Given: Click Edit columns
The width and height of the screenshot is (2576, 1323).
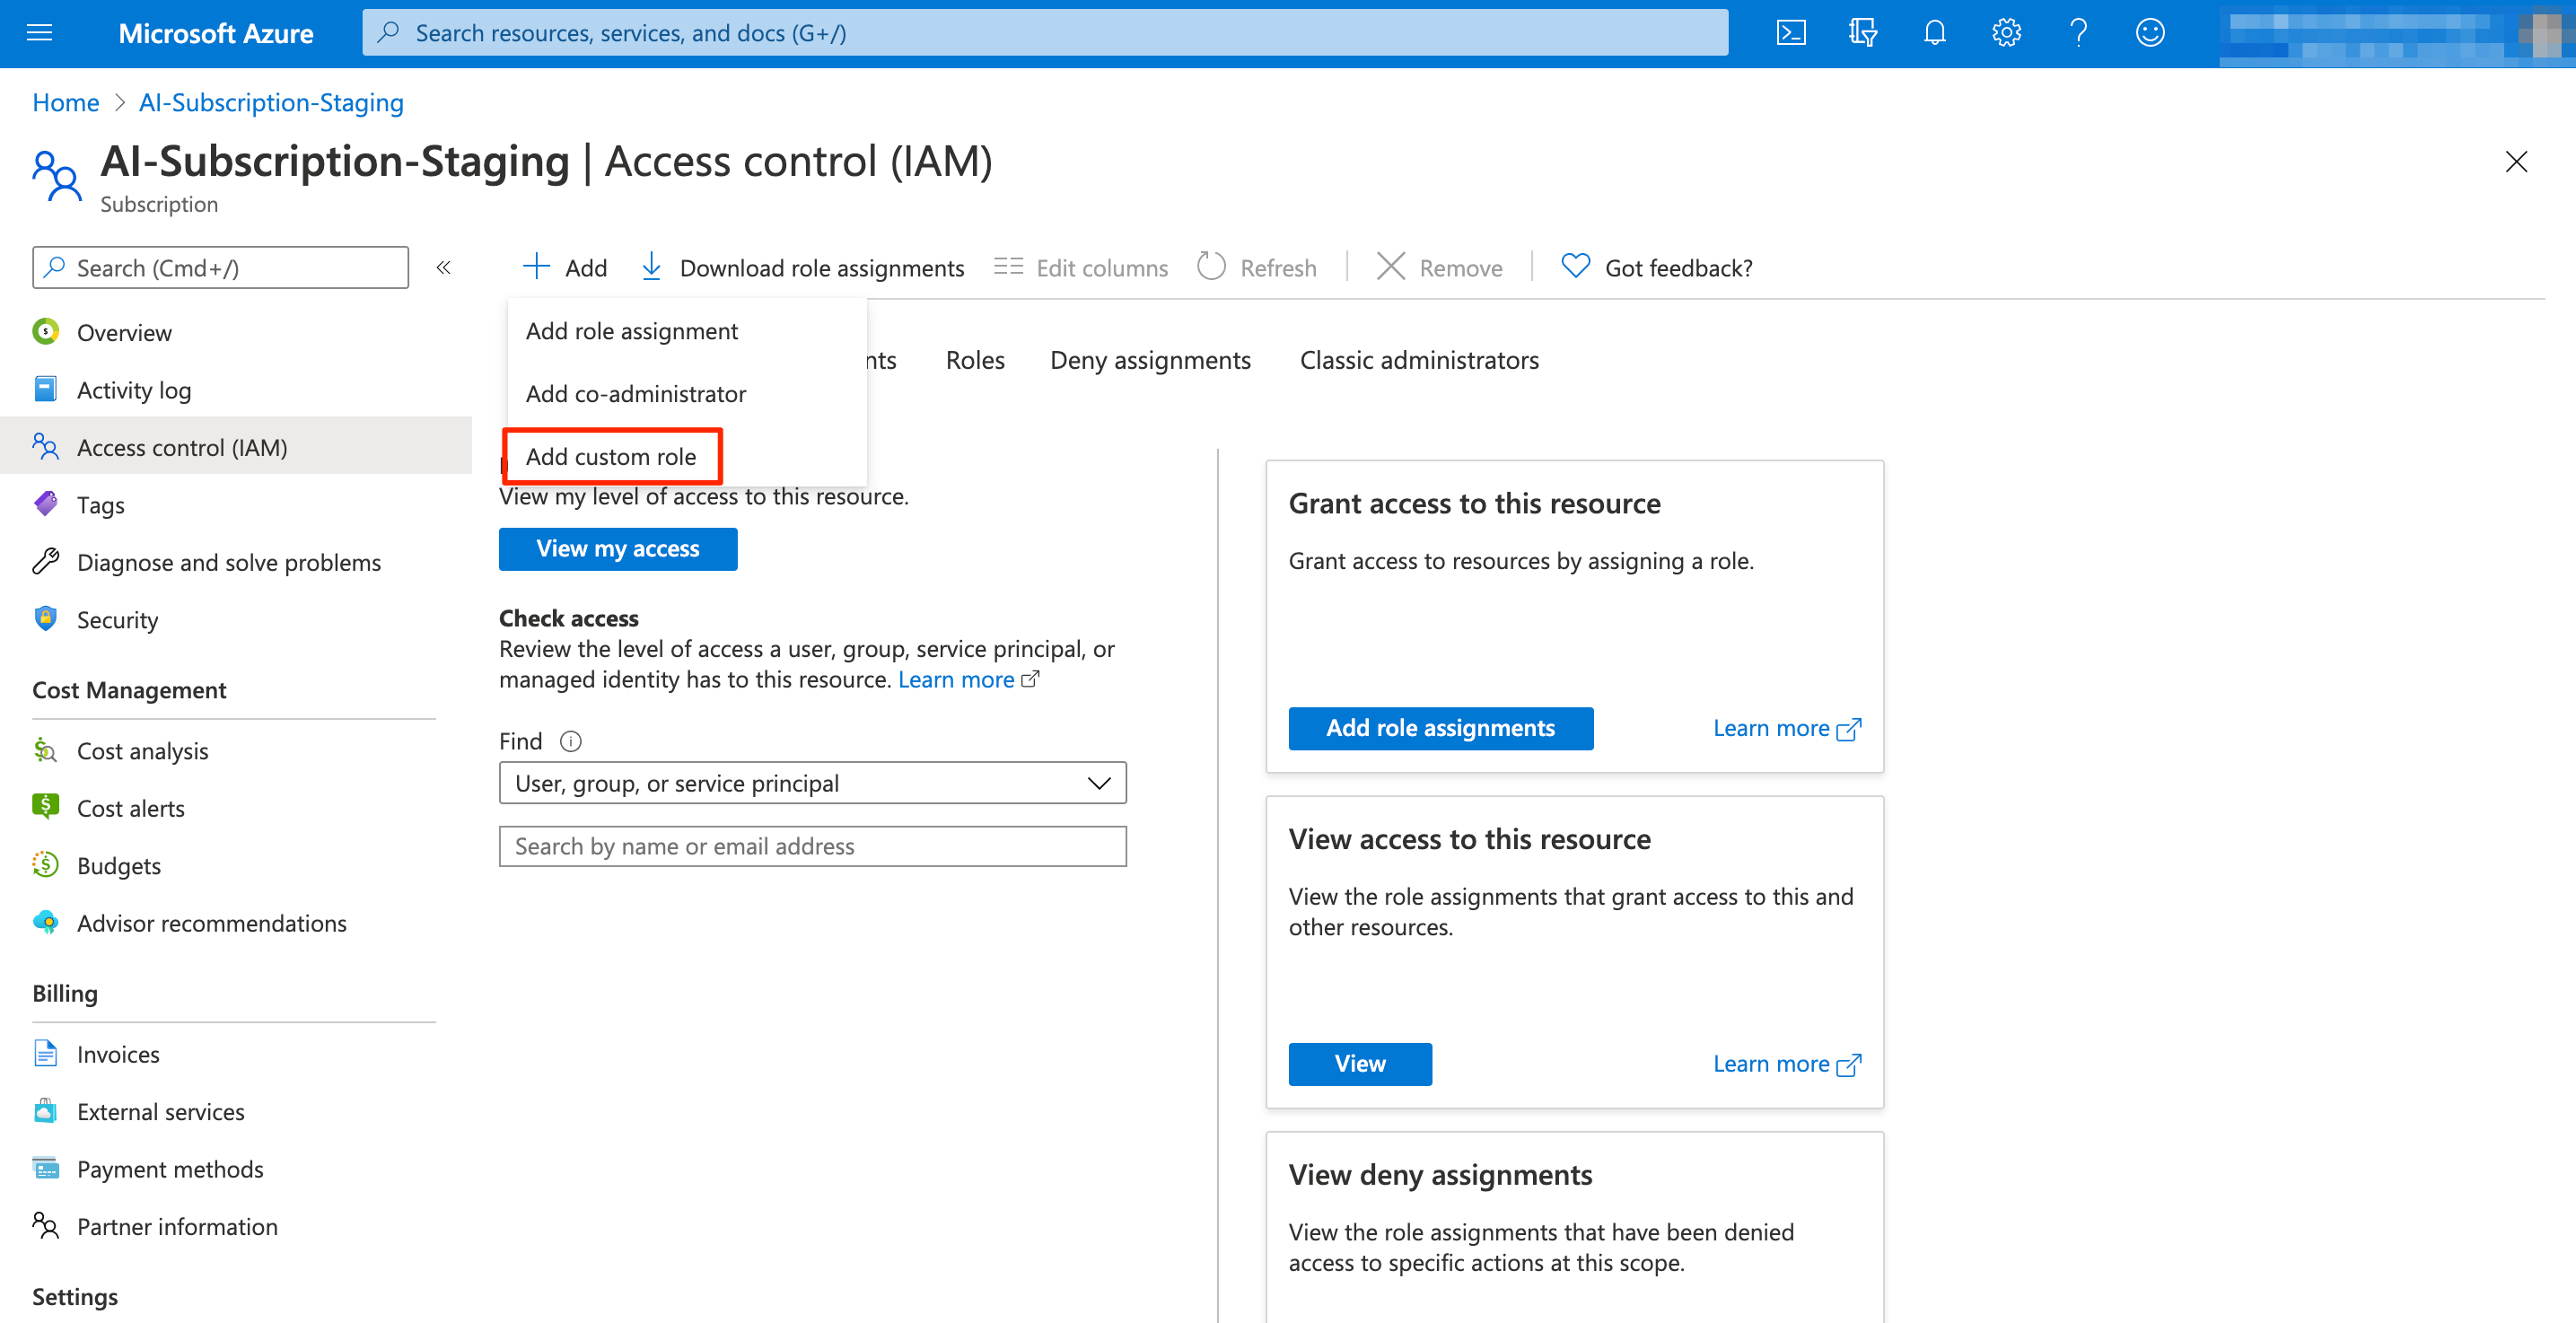Looking at the screenshot, I should click(x=1080, y=267).
